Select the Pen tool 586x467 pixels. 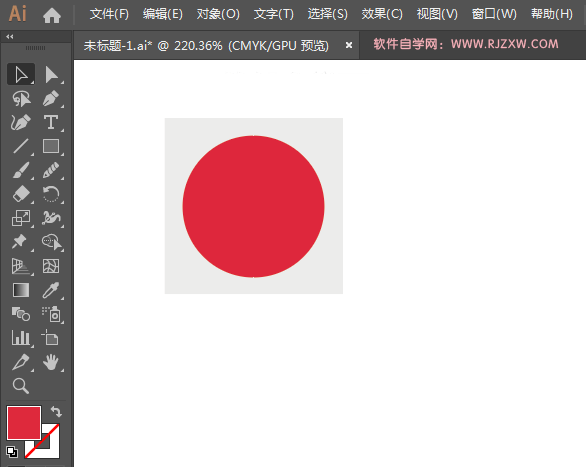tap(51, 99)
